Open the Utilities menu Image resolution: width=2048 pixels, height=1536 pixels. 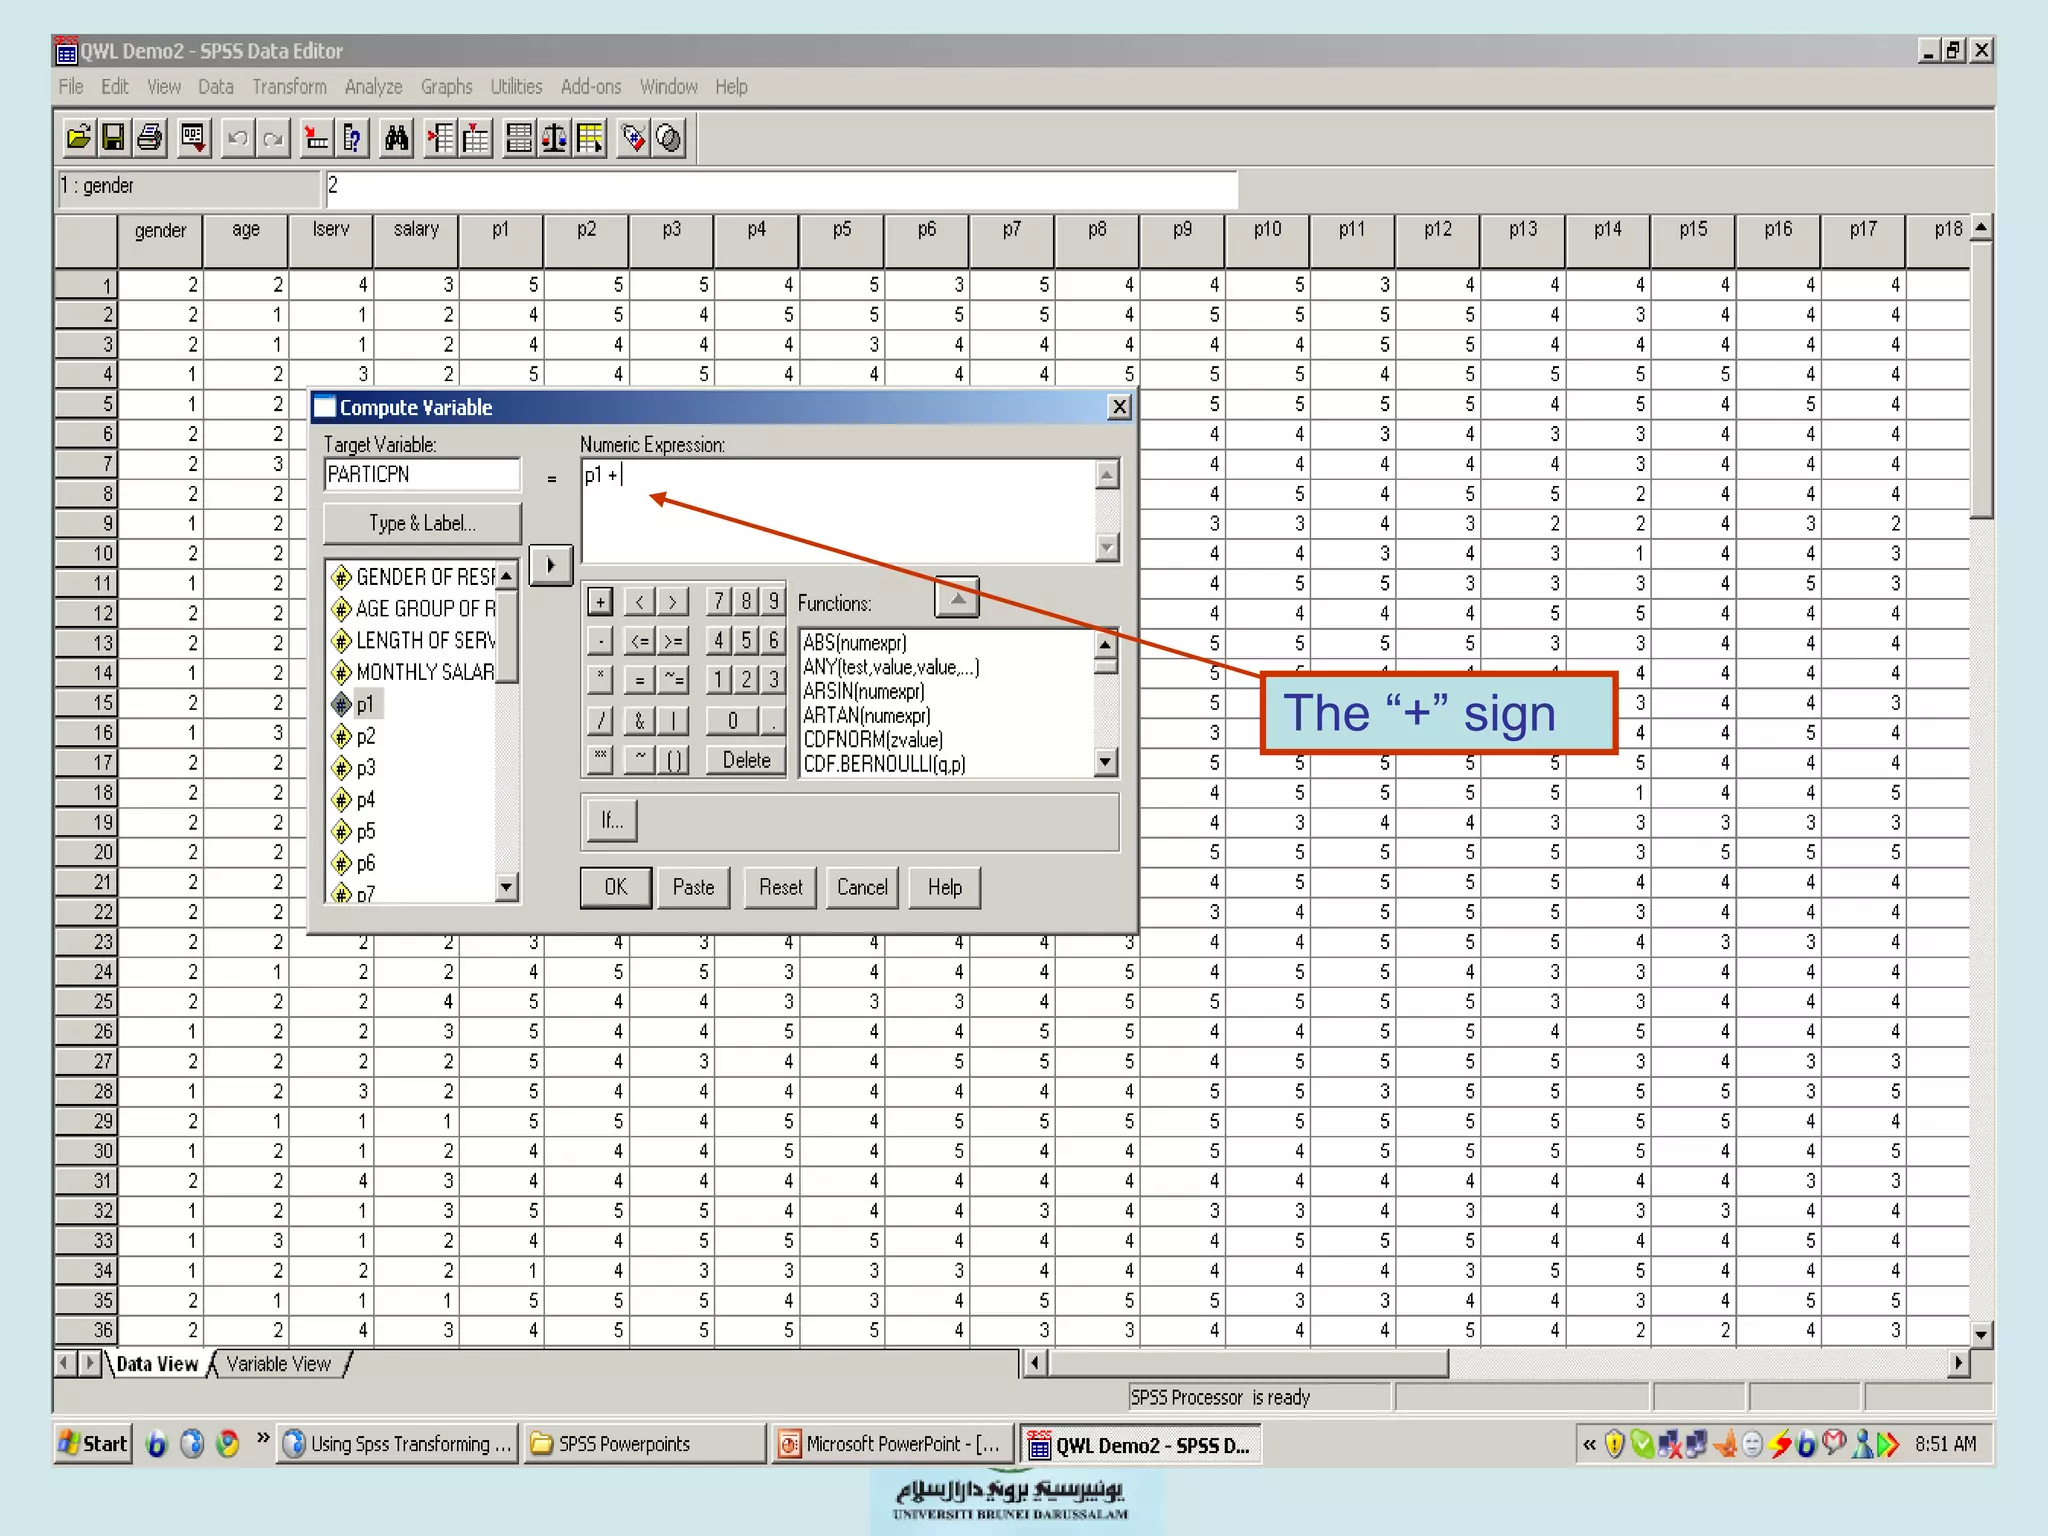pyautogui.click(x=516, y=87)
